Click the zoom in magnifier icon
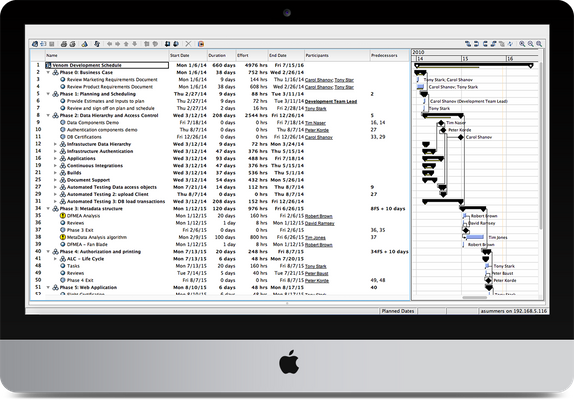 [x=522, y=44]
